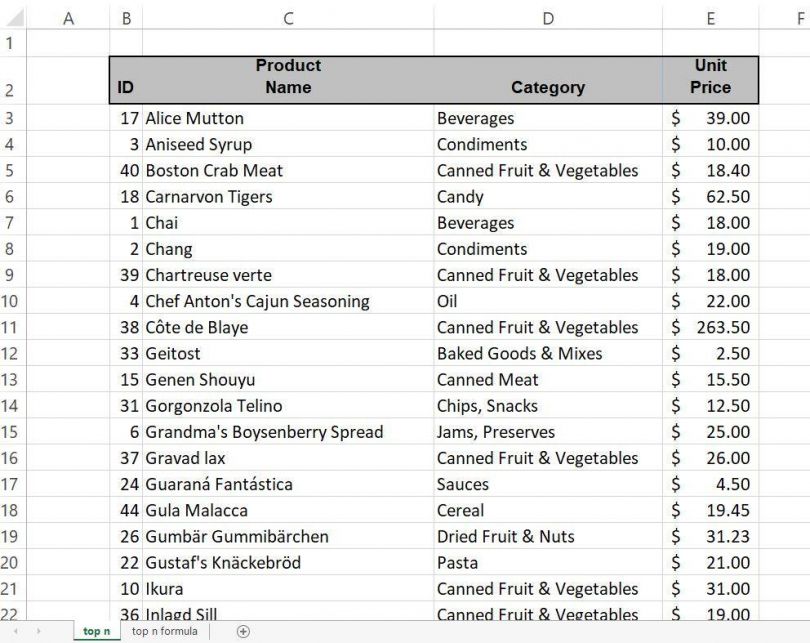Select the 'top n' sheet tab

[x=97, y=631]
